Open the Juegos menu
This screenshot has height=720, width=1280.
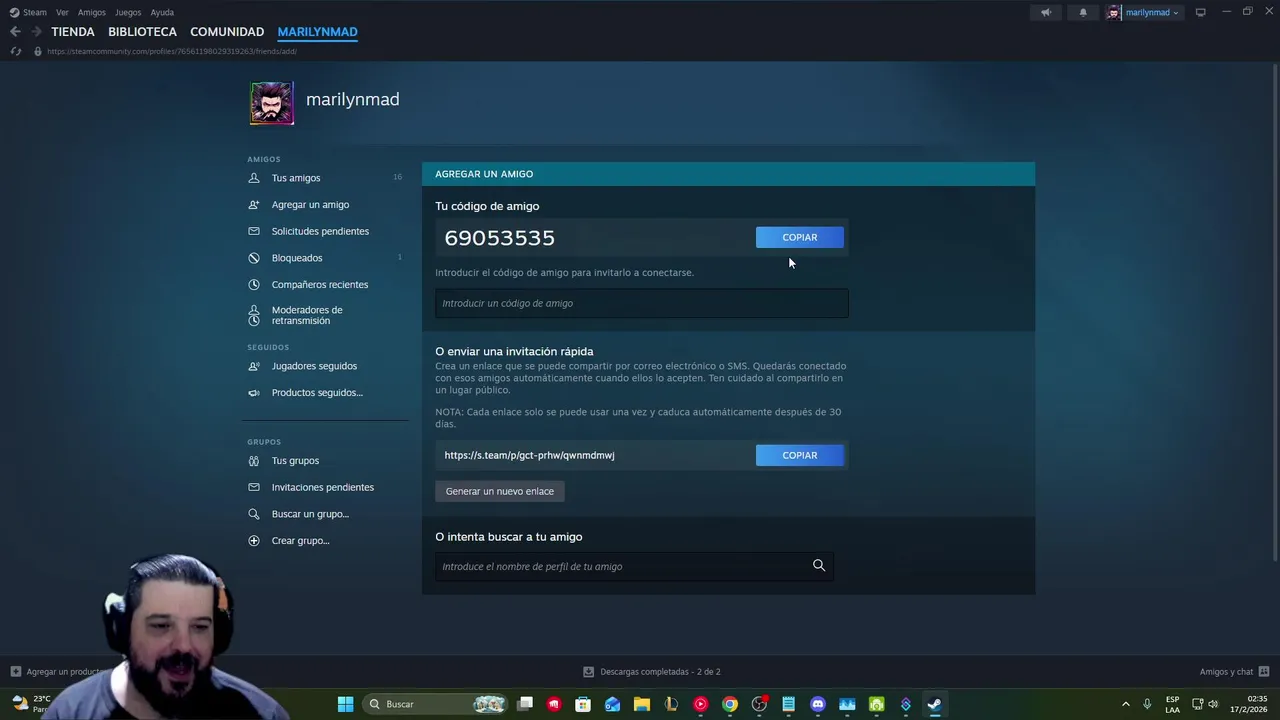[x=128, y=12]
